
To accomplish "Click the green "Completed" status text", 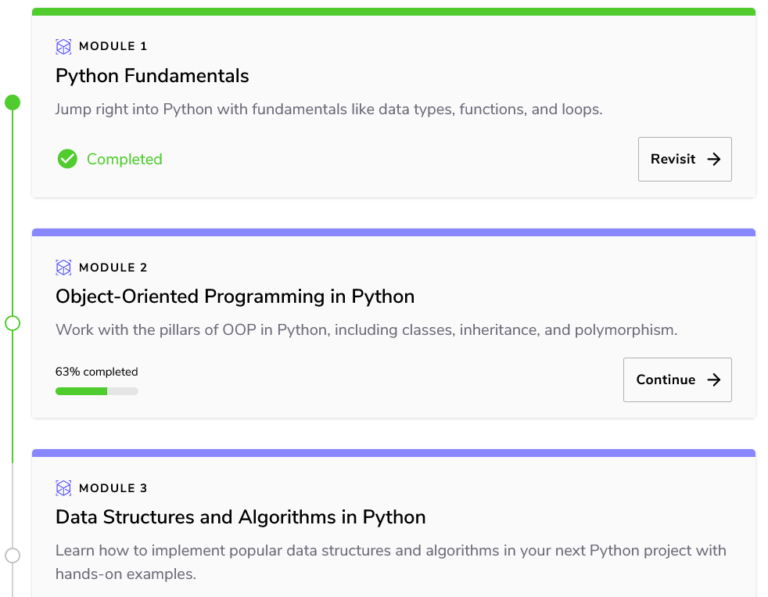I will coord(124,159).
